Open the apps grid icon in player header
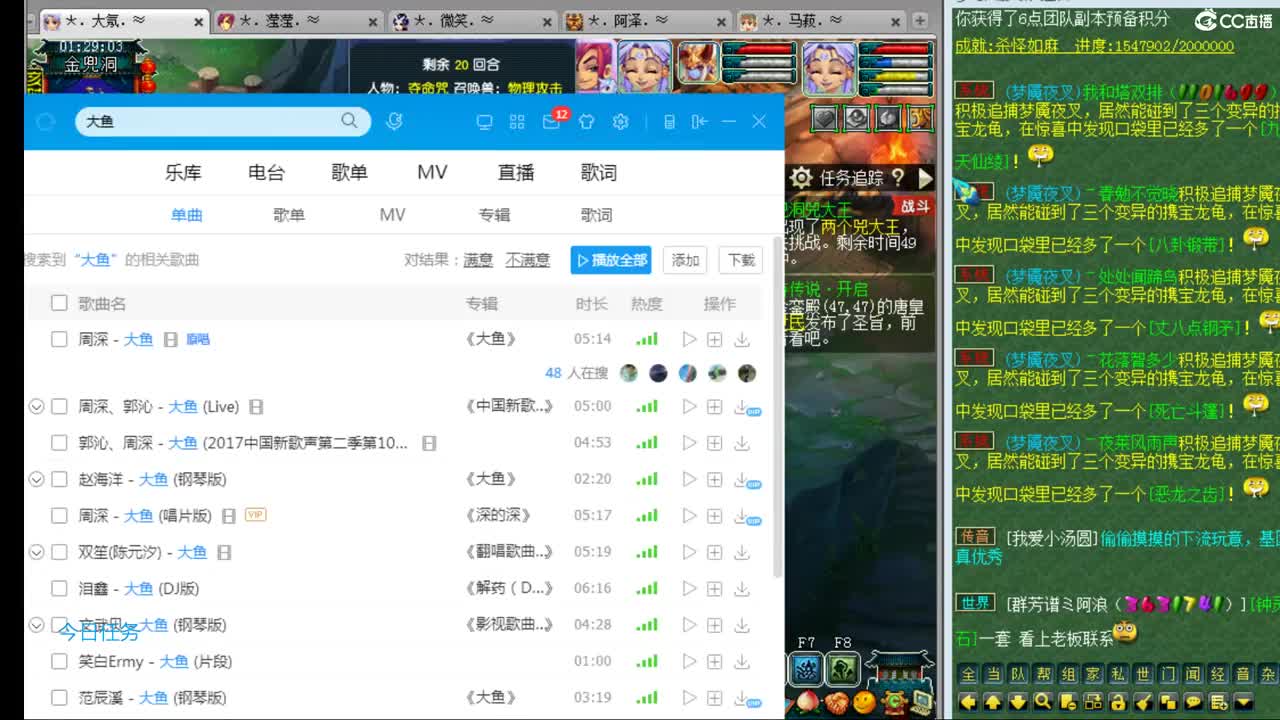The image size is (1280, 720). [x=517, y=122]
